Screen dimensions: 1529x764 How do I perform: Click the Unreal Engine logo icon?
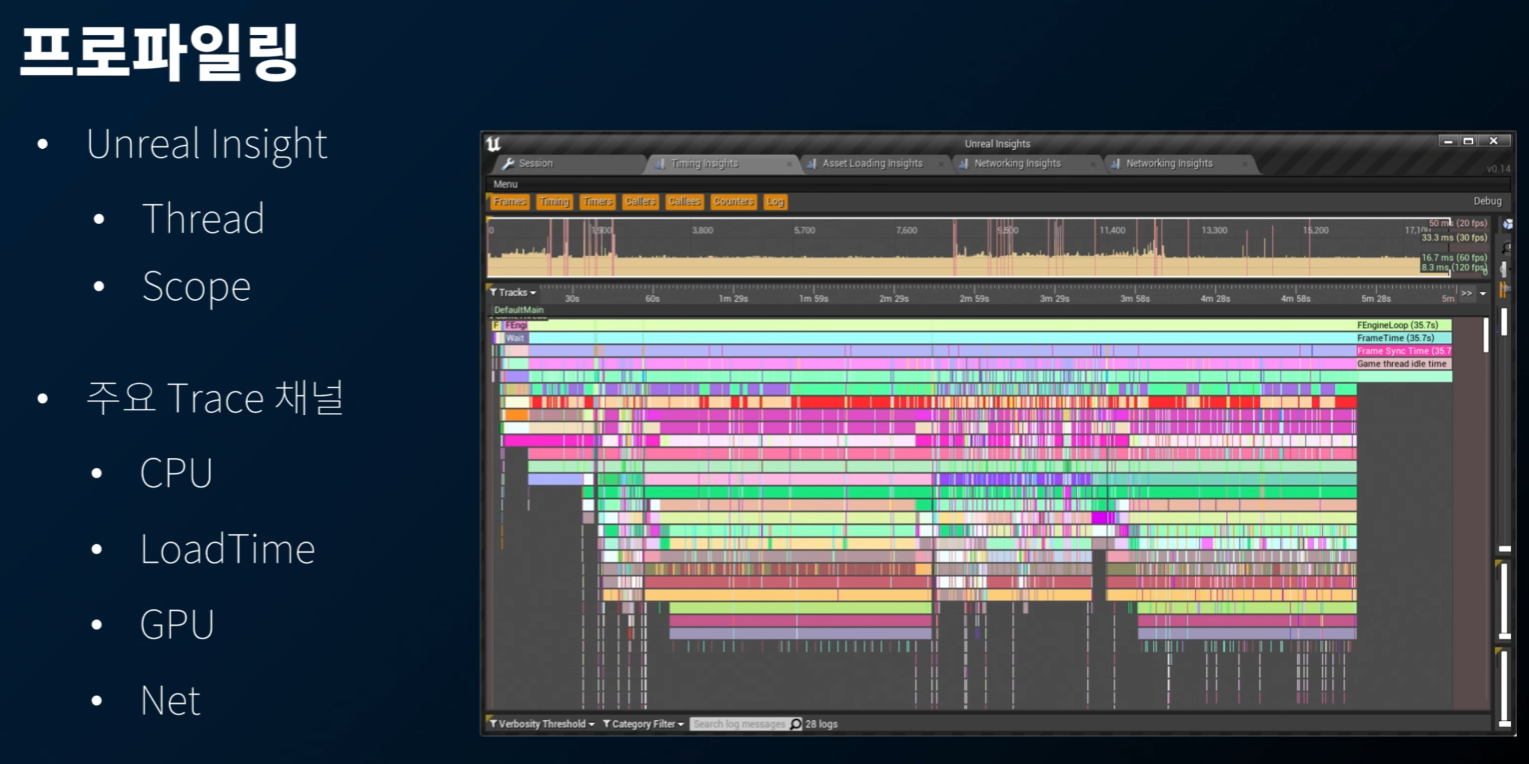click(x=492, y=144)
